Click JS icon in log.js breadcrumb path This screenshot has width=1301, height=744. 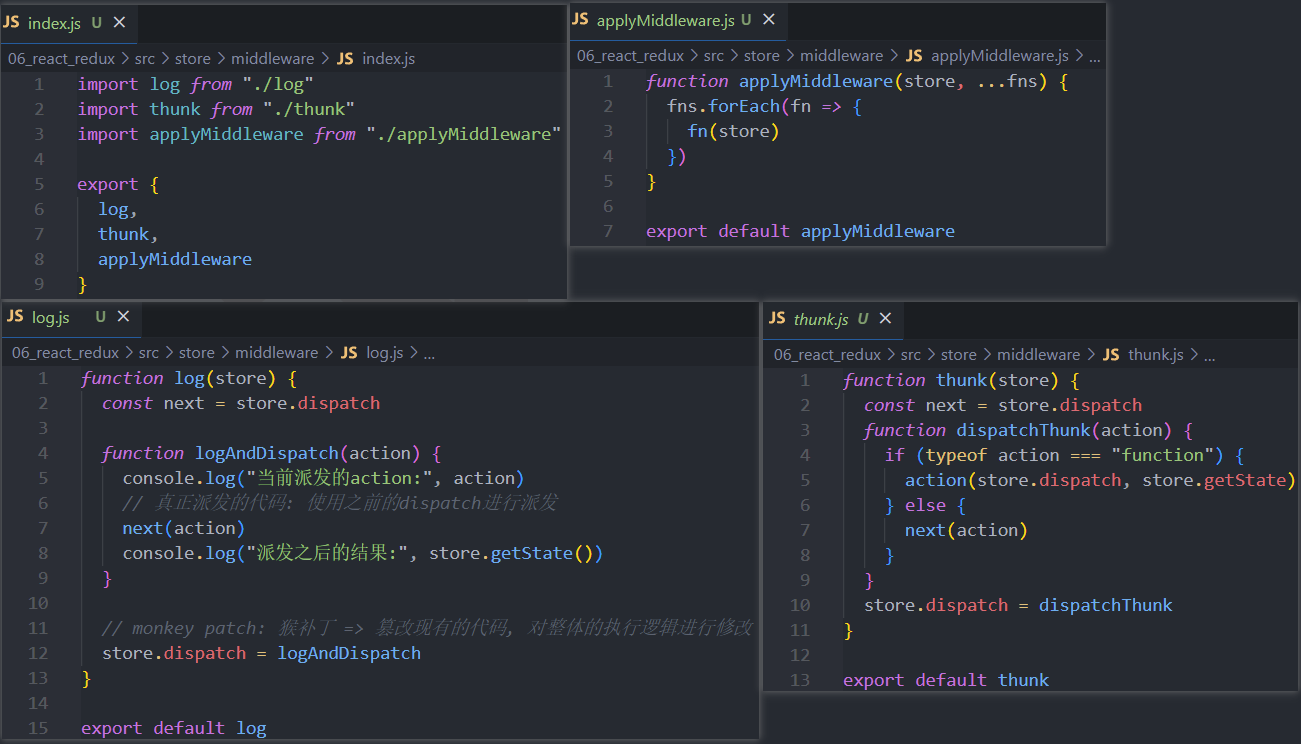click(349, 353)
